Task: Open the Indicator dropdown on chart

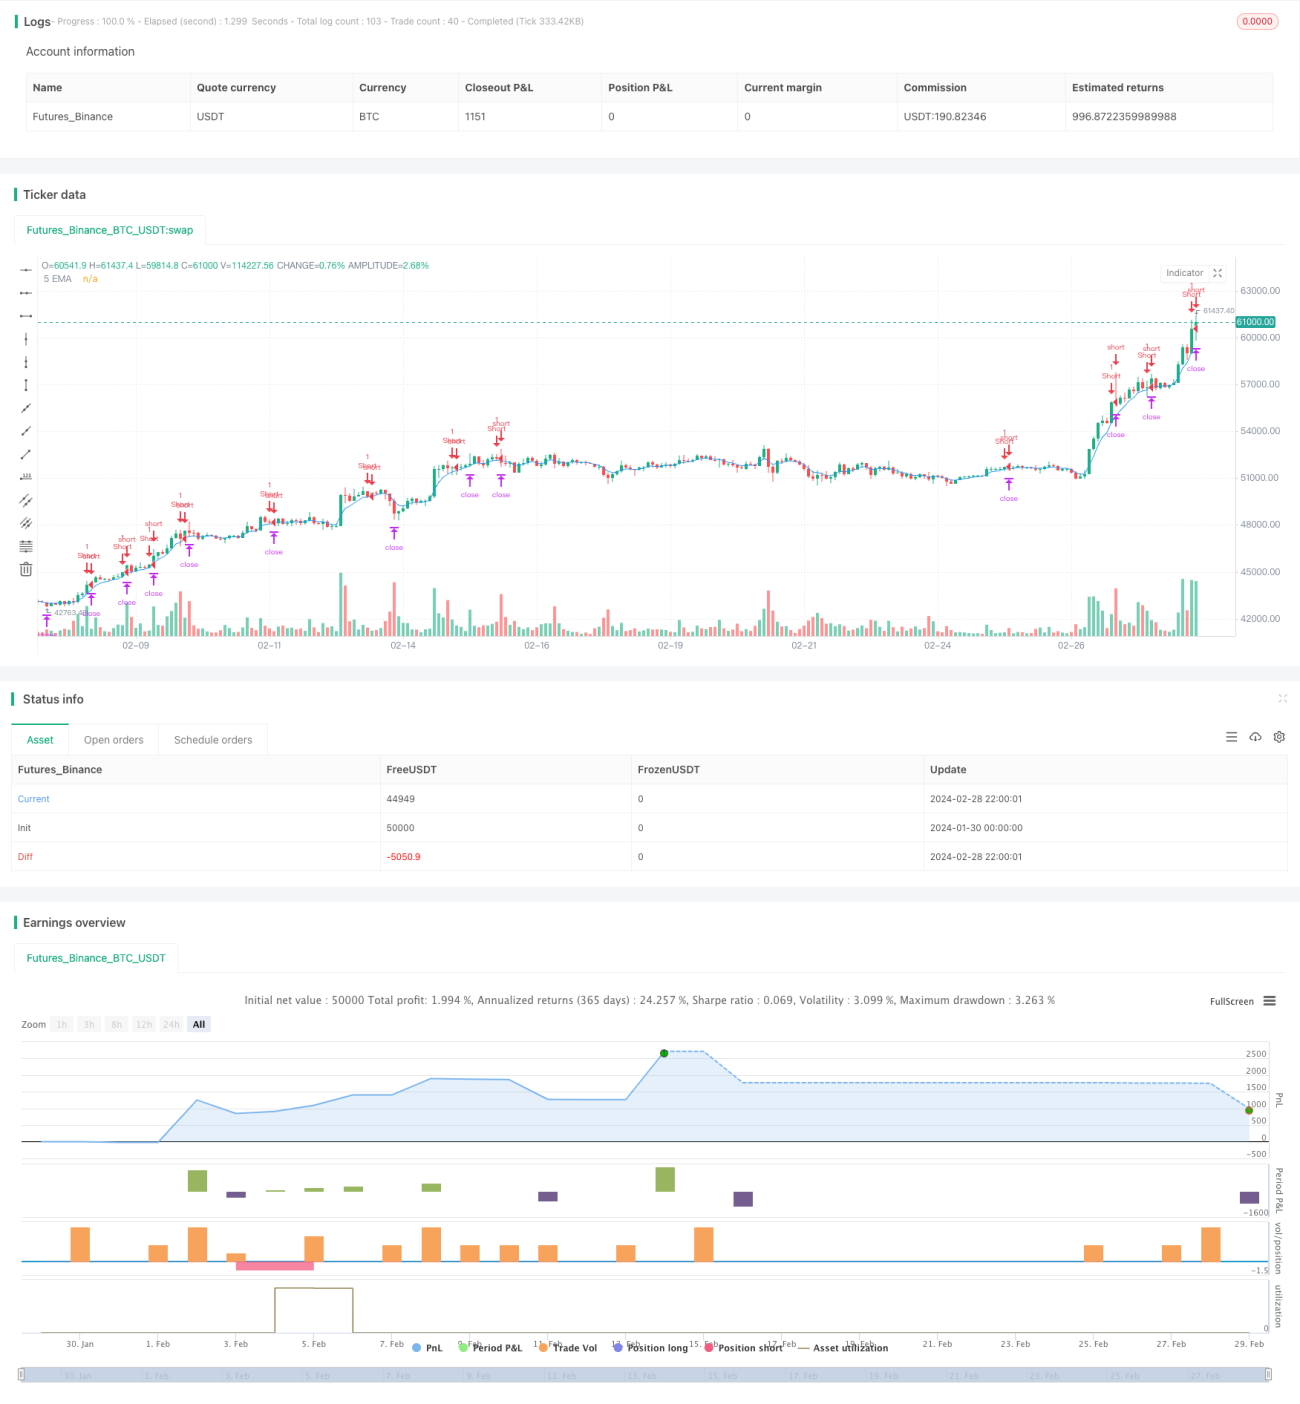Action: 1185,273
